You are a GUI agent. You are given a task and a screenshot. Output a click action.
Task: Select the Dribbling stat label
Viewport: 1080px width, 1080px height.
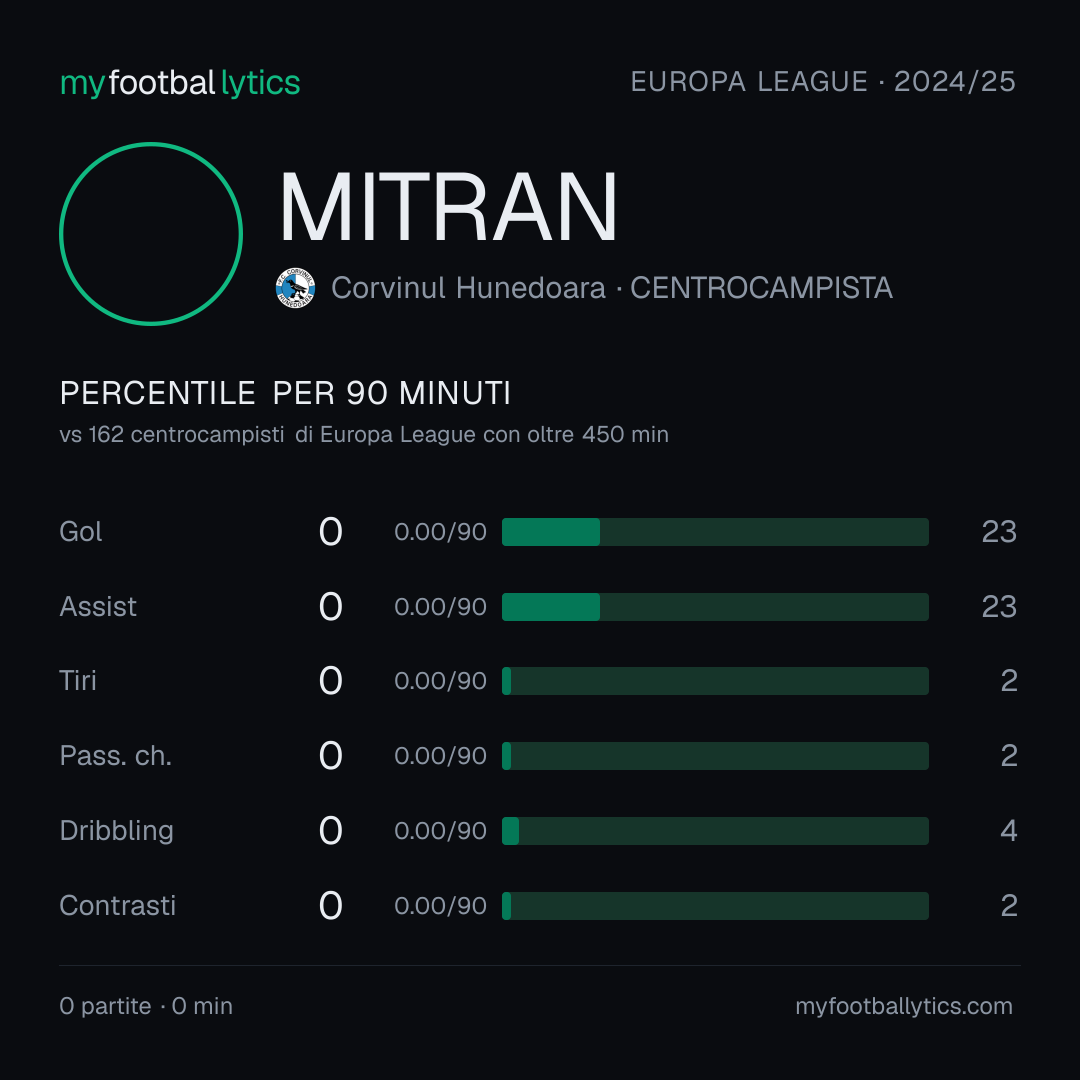pyautogui.click(x=116, y=831)
